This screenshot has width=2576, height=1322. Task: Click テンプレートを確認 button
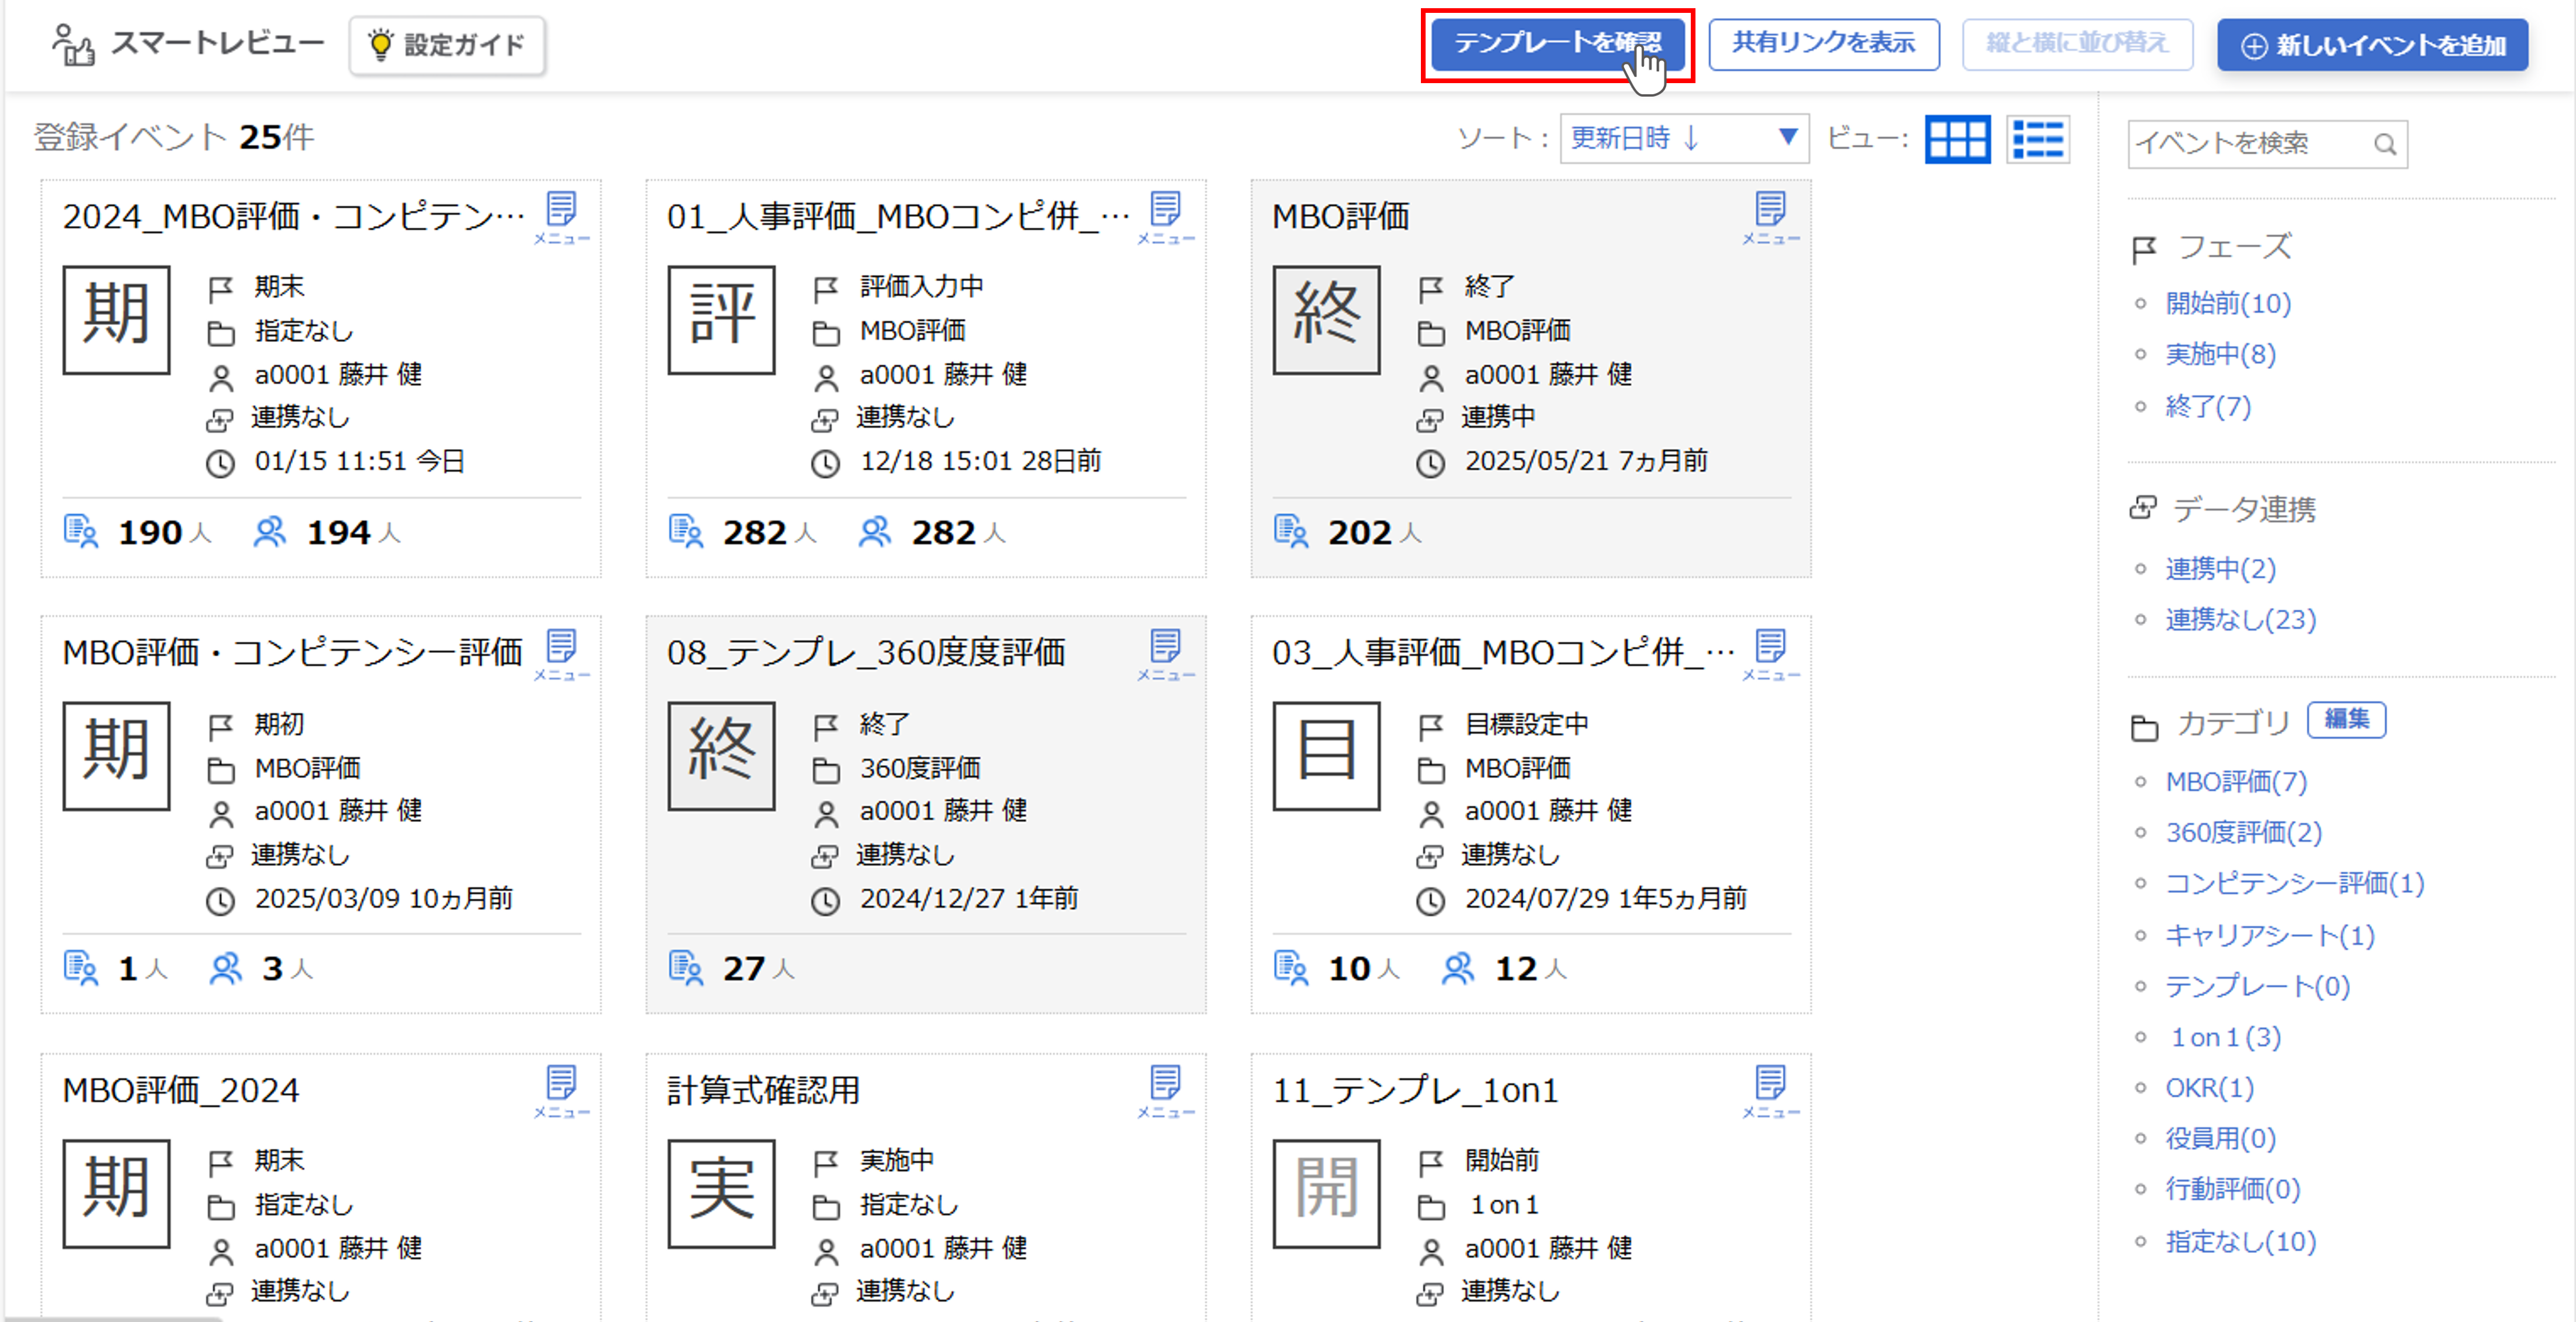tap(1557, 44)
